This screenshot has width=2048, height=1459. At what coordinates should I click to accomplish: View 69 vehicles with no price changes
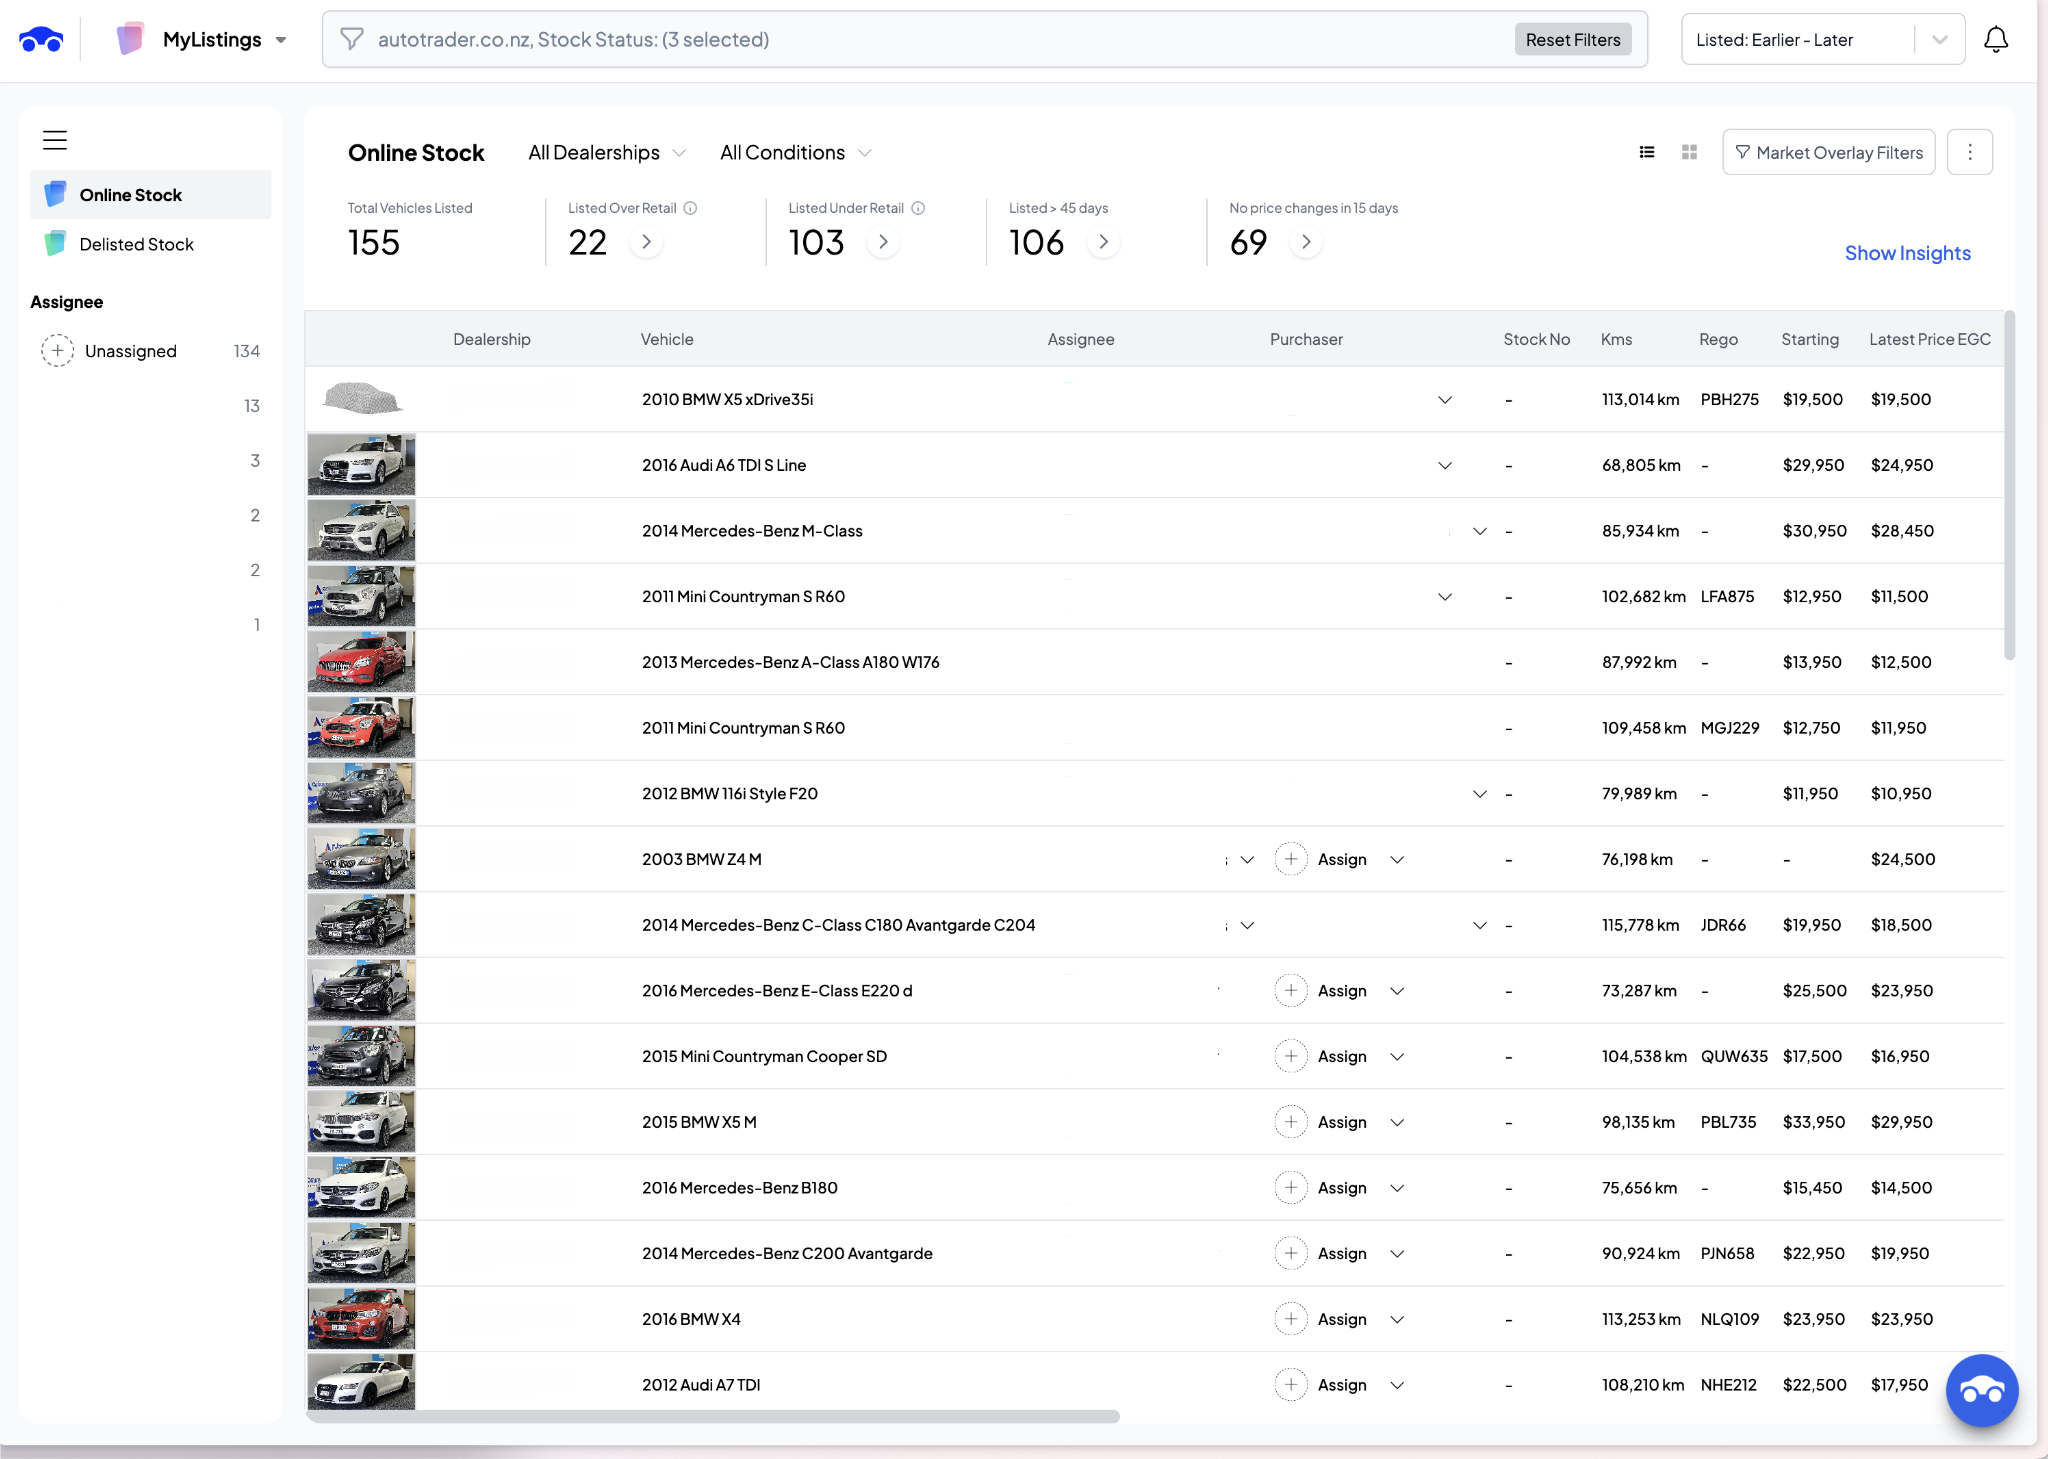point(1306,242)
